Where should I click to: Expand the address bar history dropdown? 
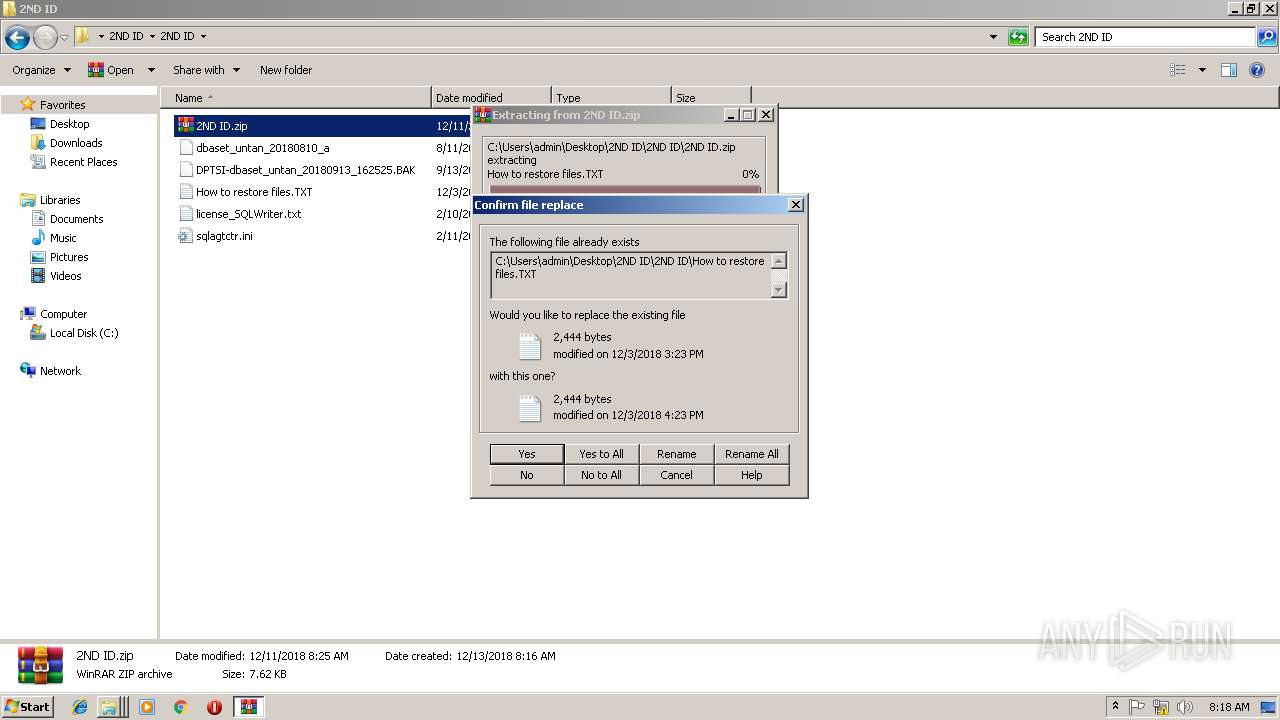click(x=993, y=37)
